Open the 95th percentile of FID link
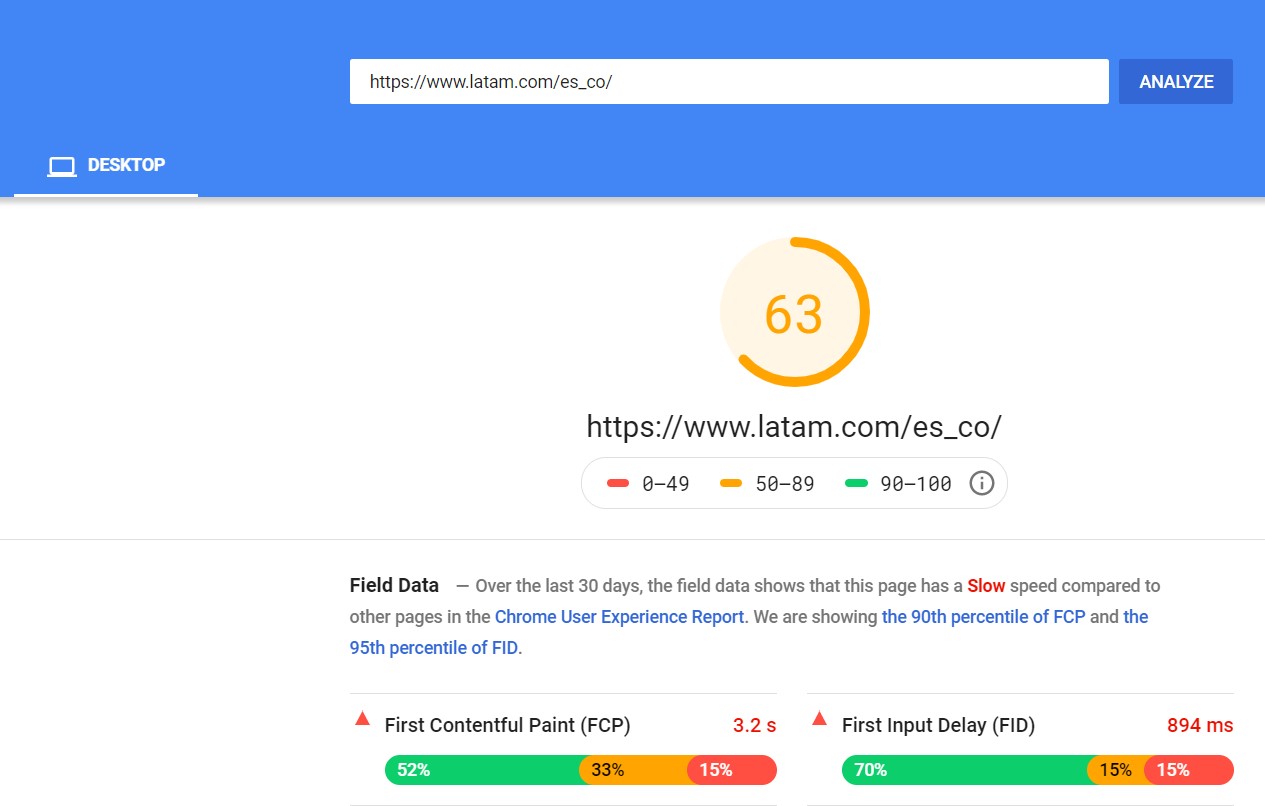Image resolution: width=1265 pixels, height=806 pixels. (433, 648)
